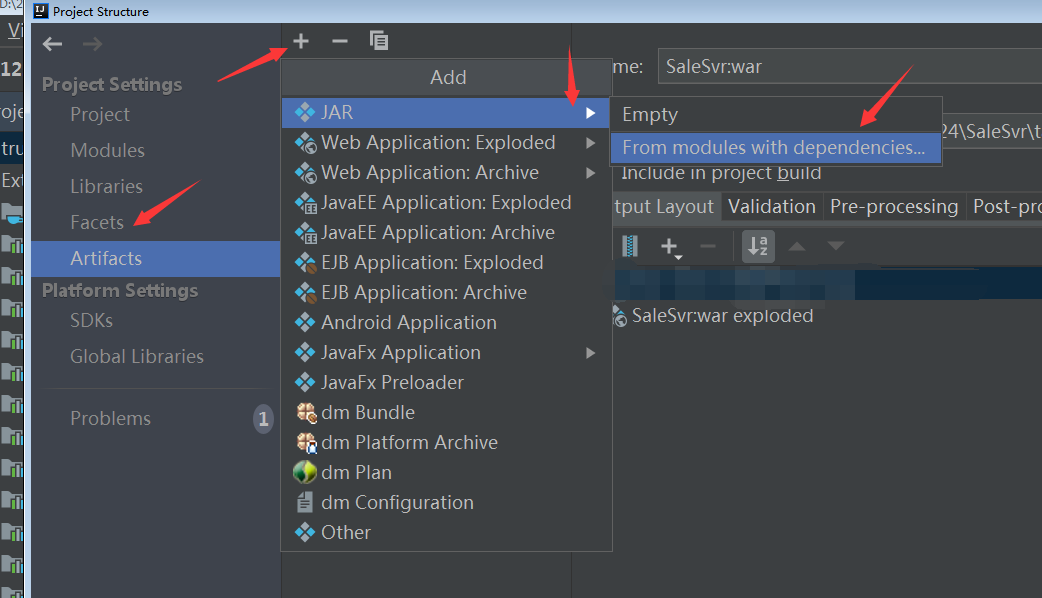
Task: Select SaleSvr:war exploded in output tree
Action: tap(722, 316)
